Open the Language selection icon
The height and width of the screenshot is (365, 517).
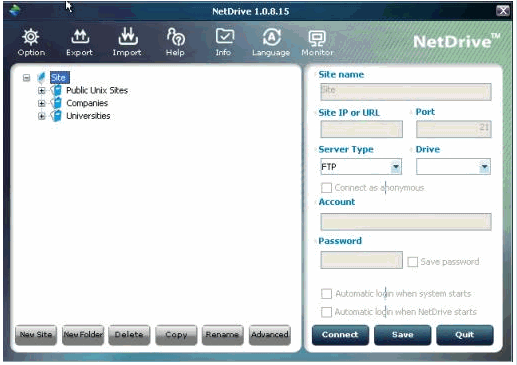(272, 37)
